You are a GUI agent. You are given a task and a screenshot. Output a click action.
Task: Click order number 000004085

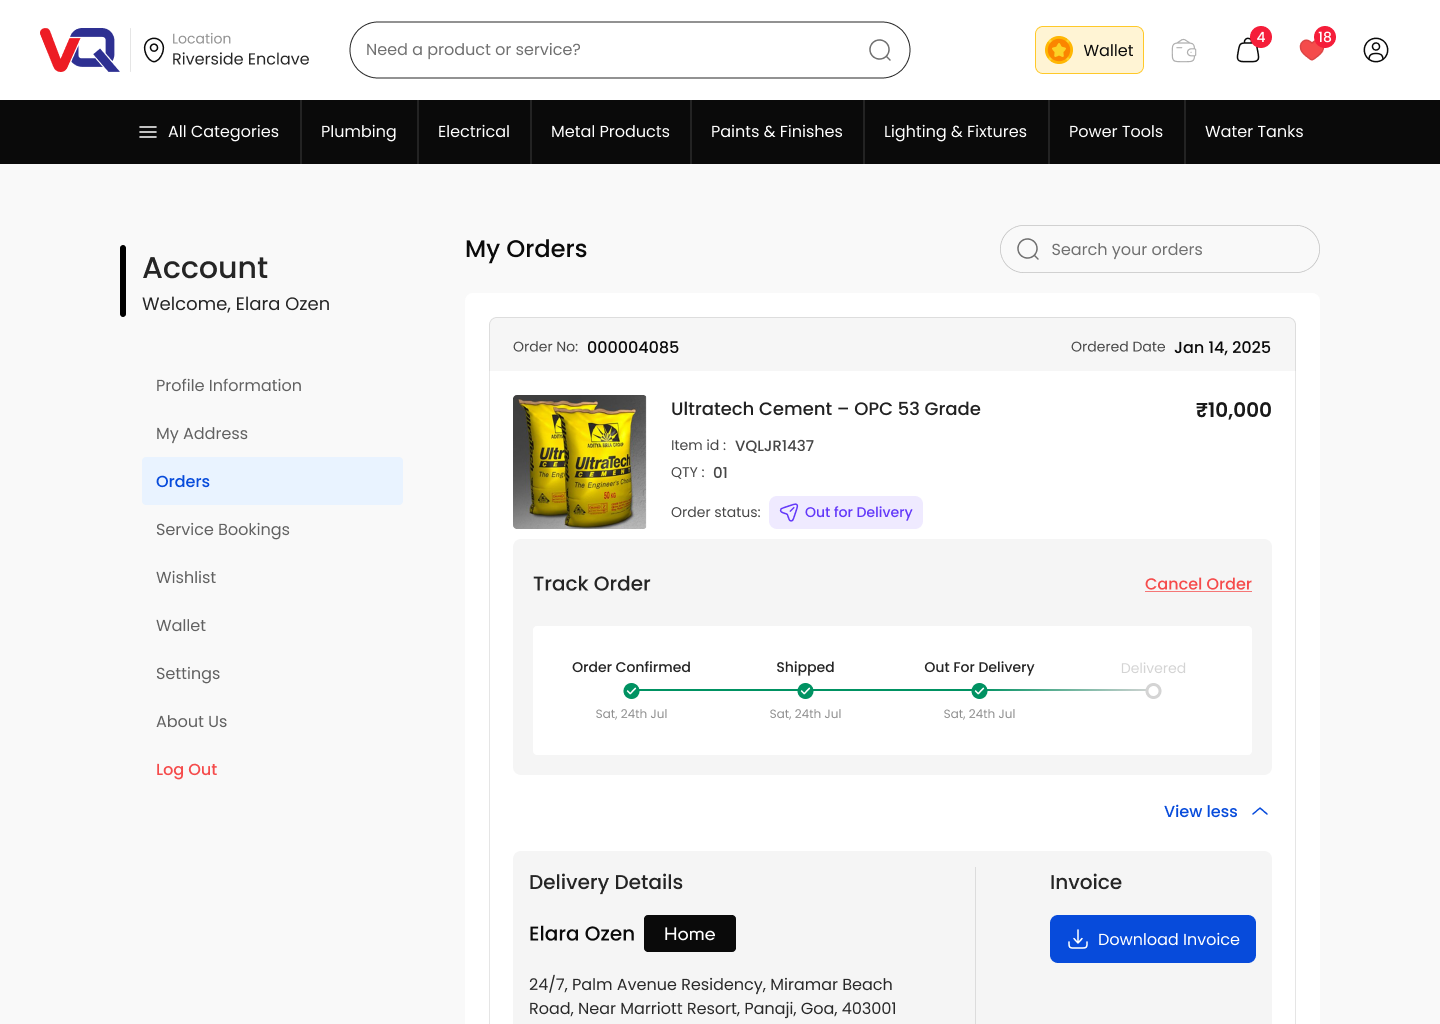633,347
